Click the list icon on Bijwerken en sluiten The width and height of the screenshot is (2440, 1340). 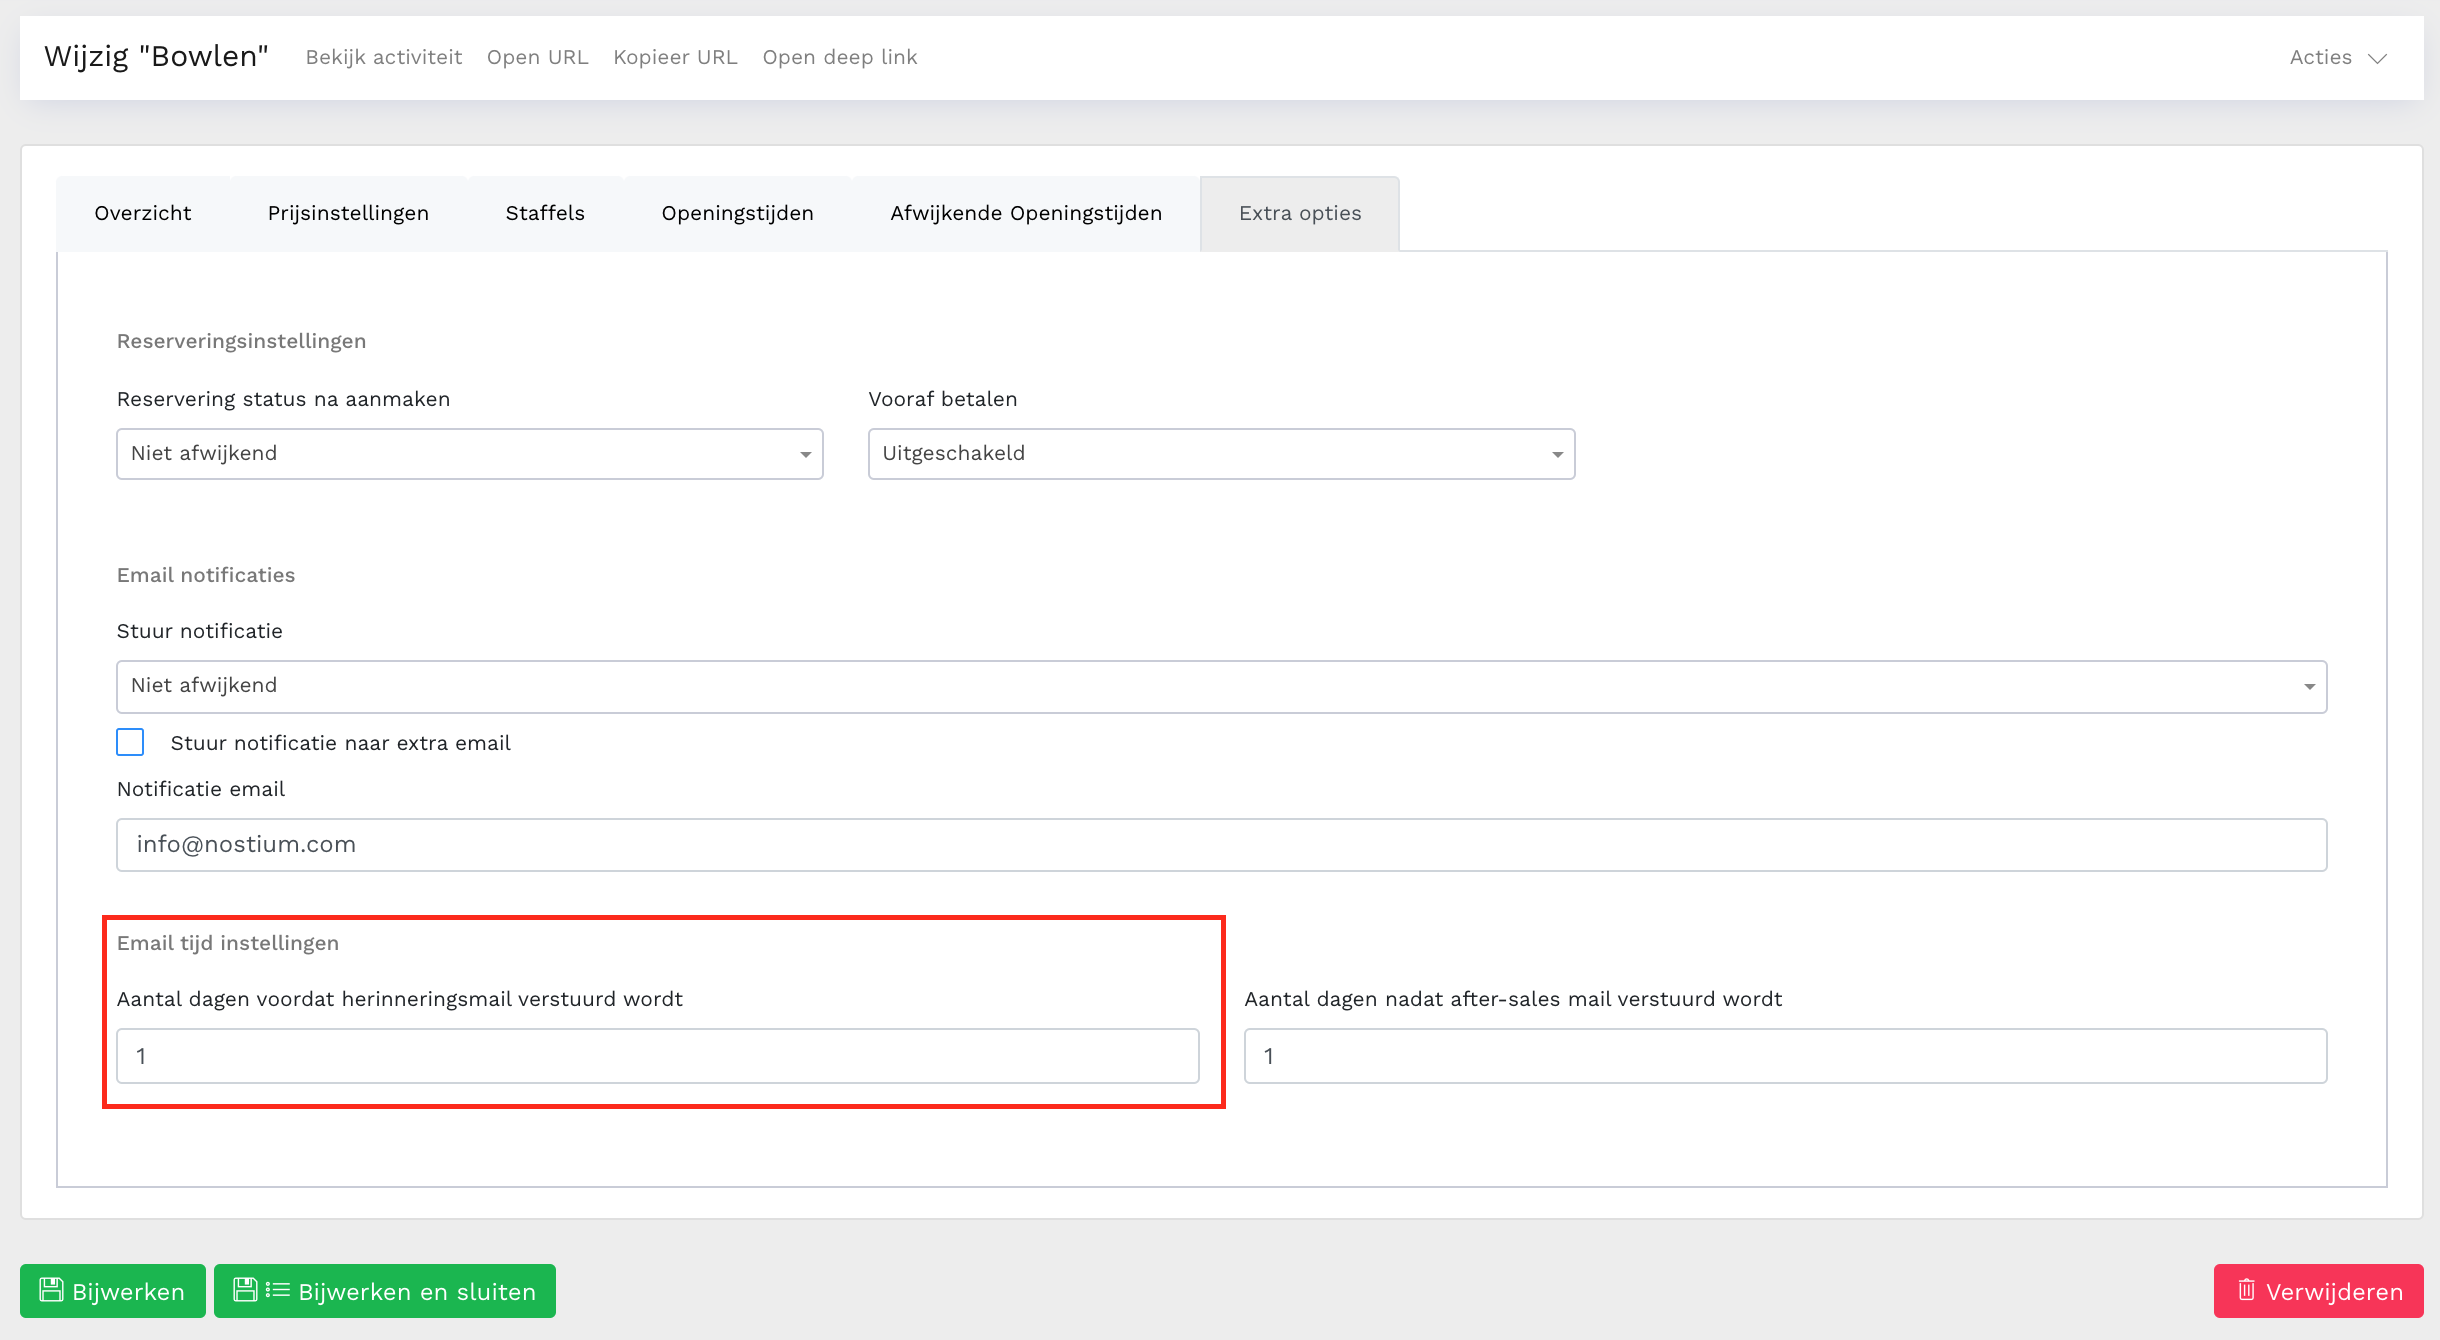point(277,1290)
